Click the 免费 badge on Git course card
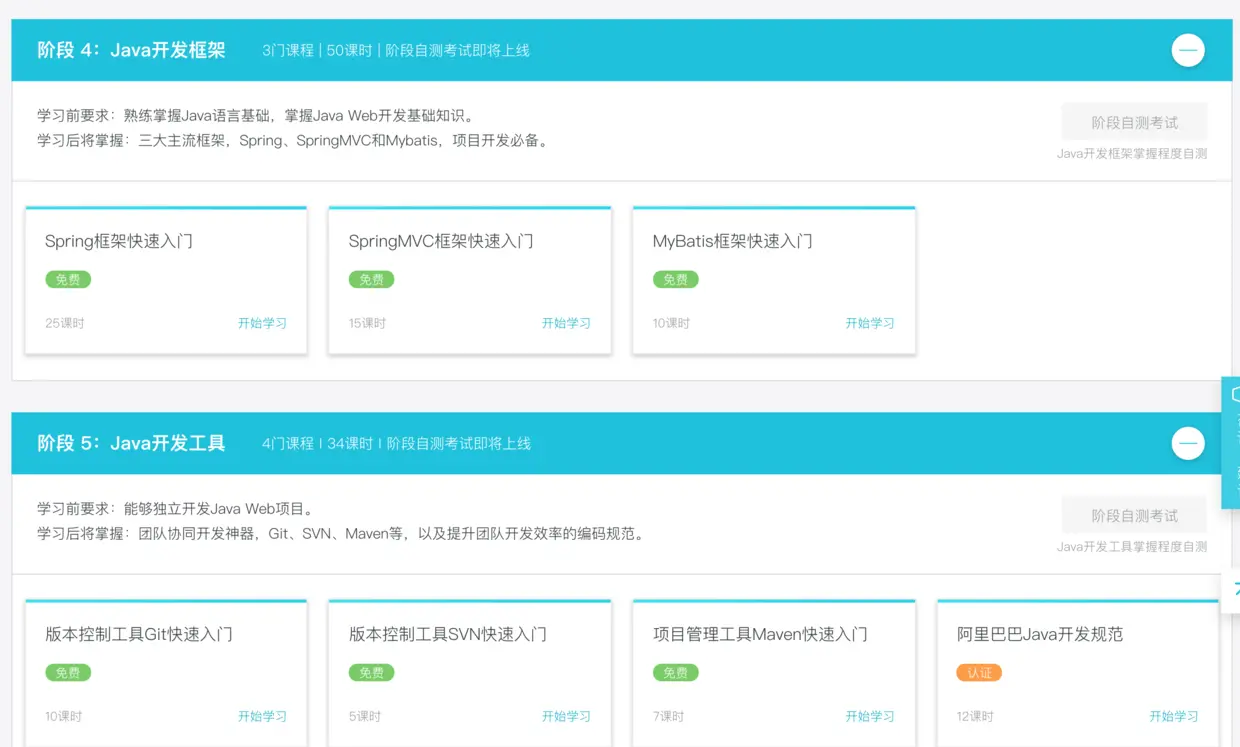 coord(68,672)
